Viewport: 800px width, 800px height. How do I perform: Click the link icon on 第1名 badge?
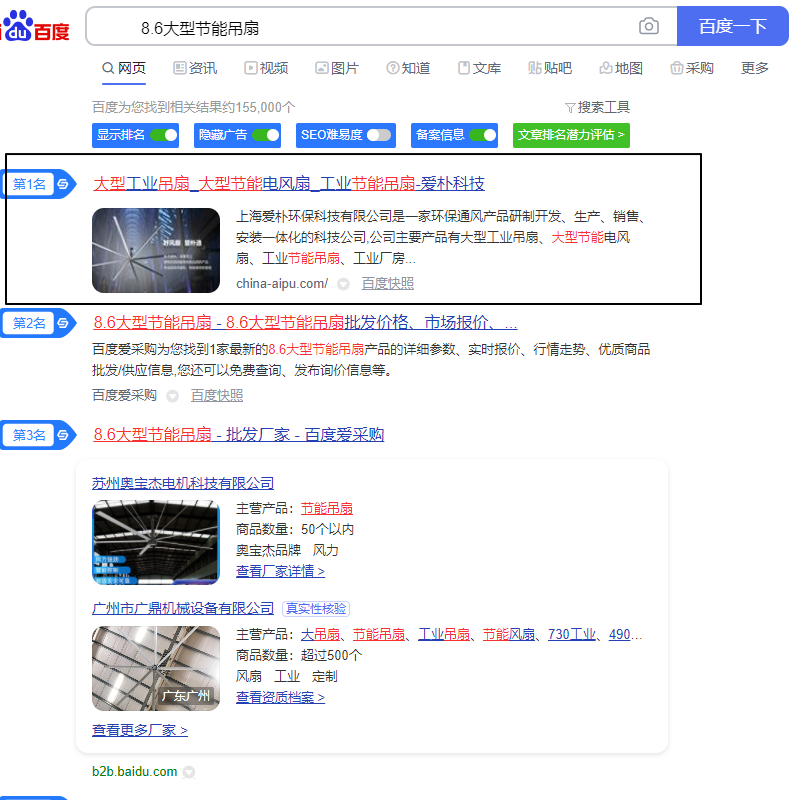63,184
